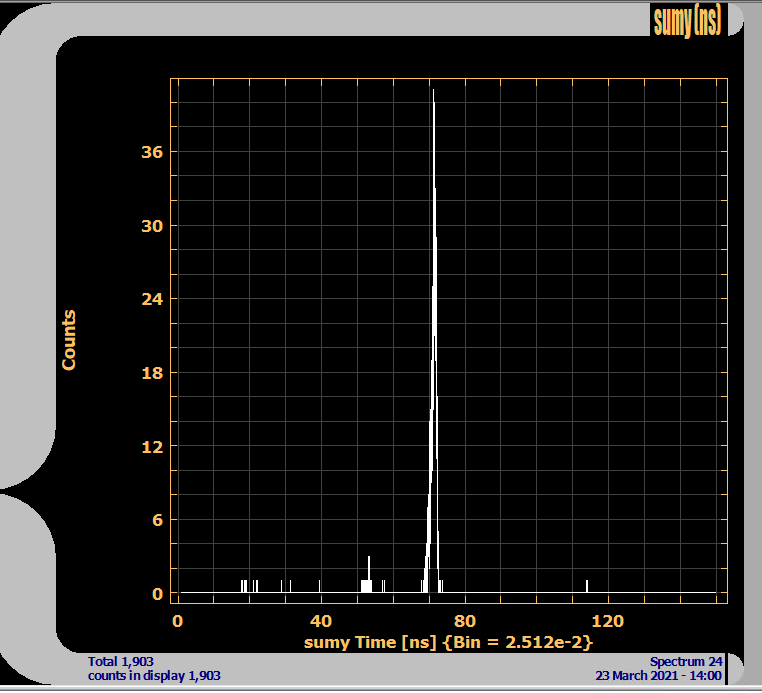Click the 40 tick on the x-axis
Image resolution: width=762 pixels, height=693 pixels.
[321, 621]
